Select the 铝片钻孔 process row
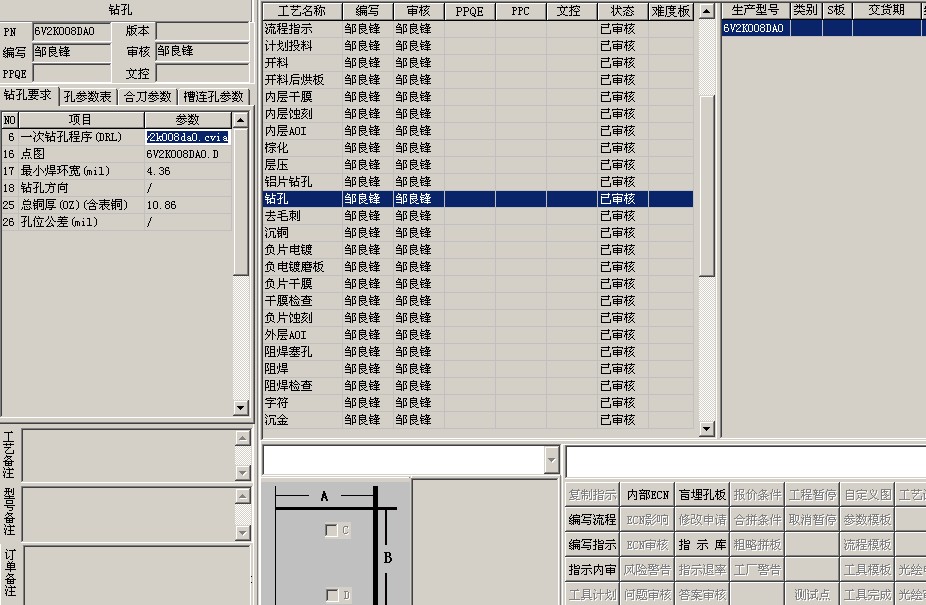 coord(478,182)
